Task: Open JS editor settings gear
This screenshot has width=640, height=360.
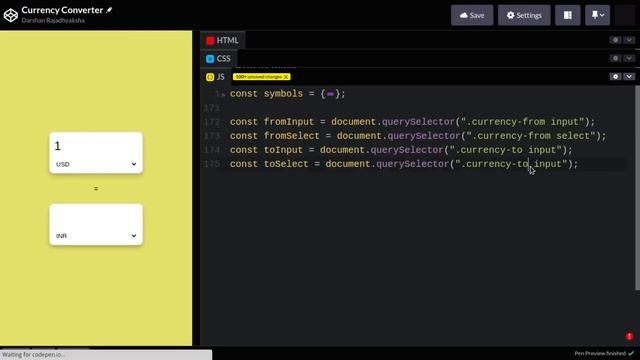Action: pyautogui.click(x=616, y=76)
